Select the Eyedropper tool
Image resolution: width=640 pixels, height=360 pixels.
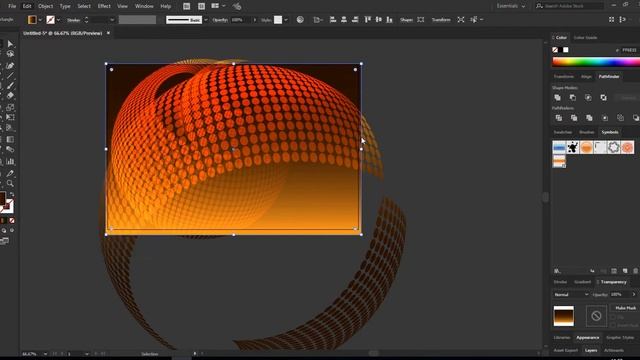pyautogui.click(x=10, y=173)
